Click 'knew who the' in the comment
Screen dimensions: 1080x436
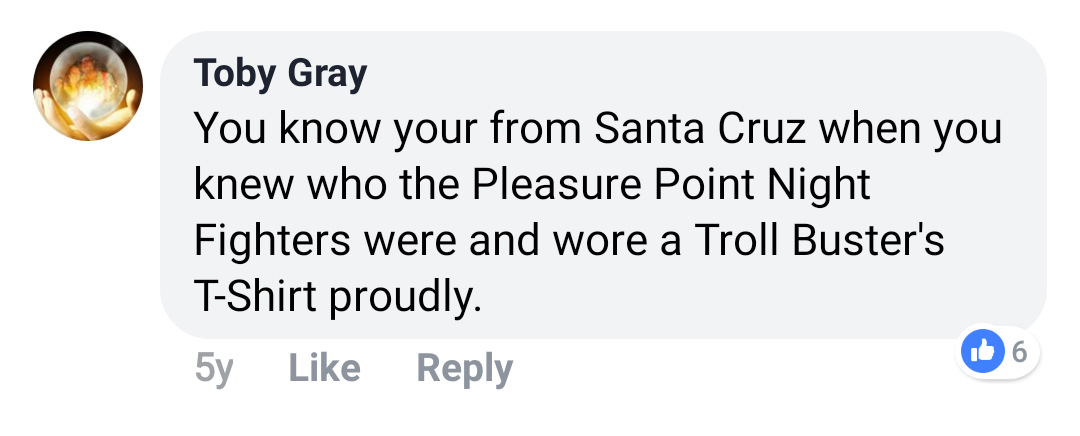coord(319,184)
